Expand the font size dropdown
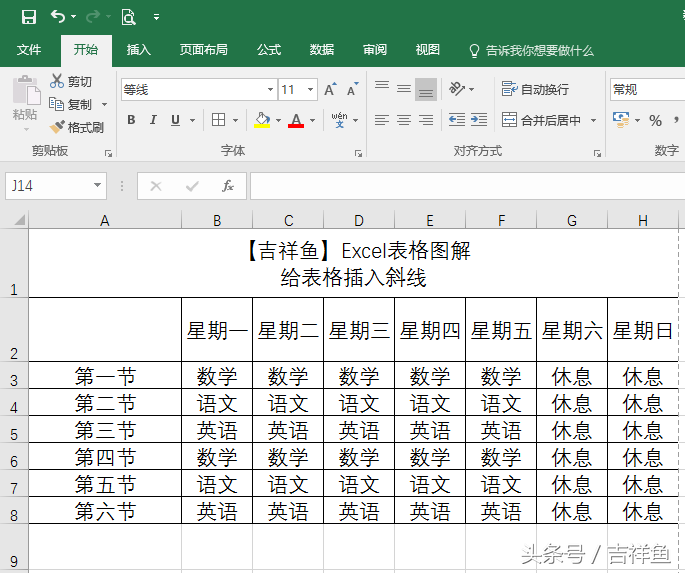 click(310, 90)
